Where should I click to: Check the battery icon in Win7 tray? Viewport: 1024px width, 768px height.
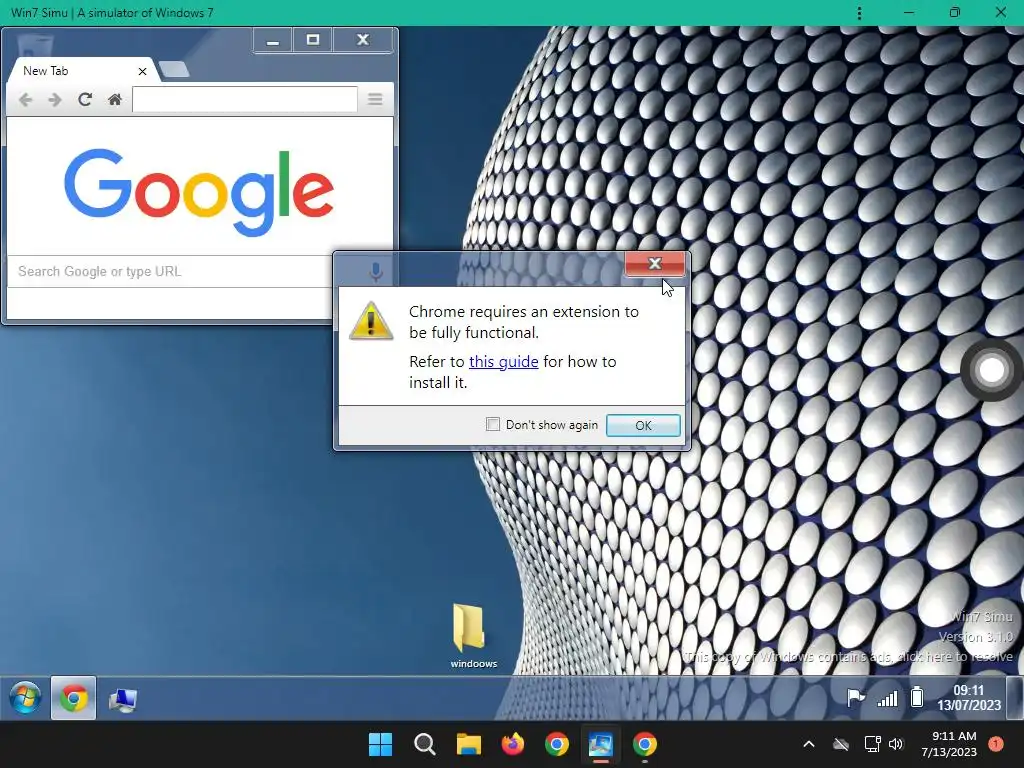[x=917, y=697]
